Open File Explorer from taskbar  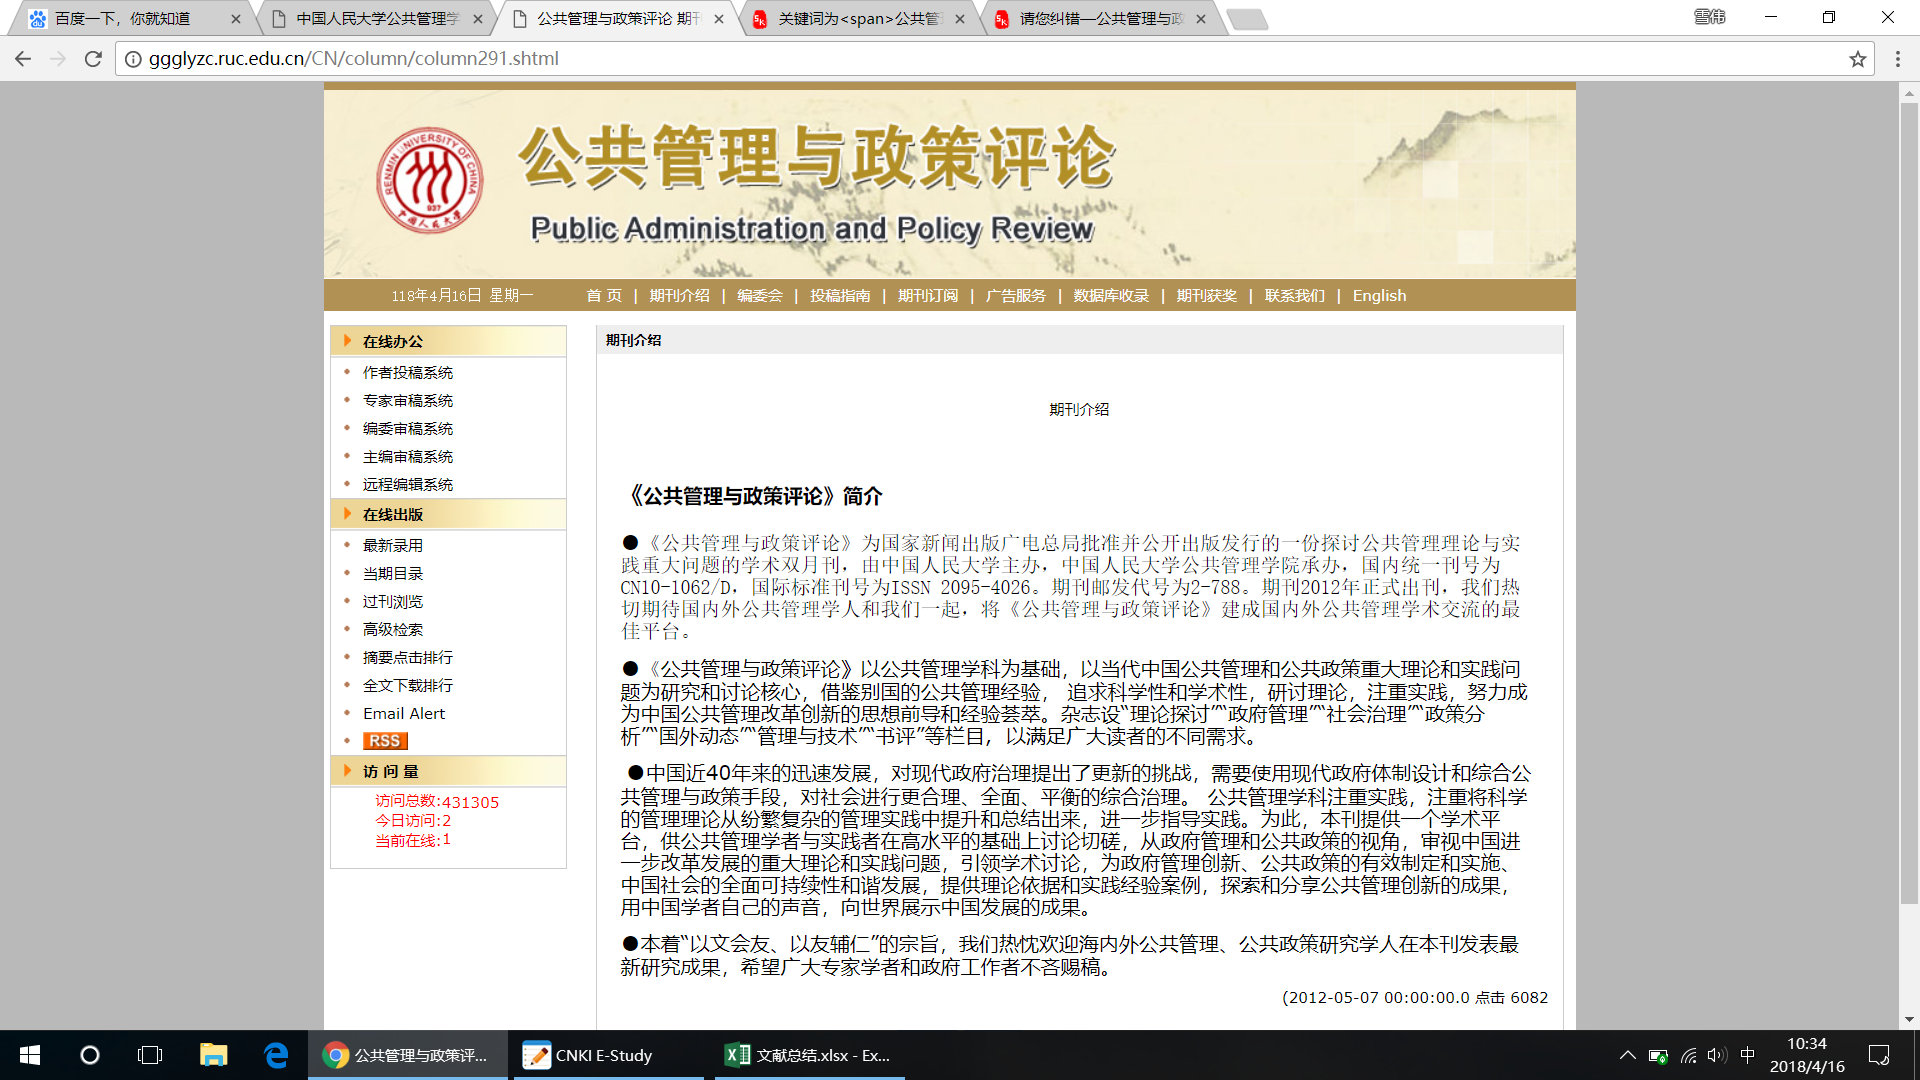coord(213,1055)
